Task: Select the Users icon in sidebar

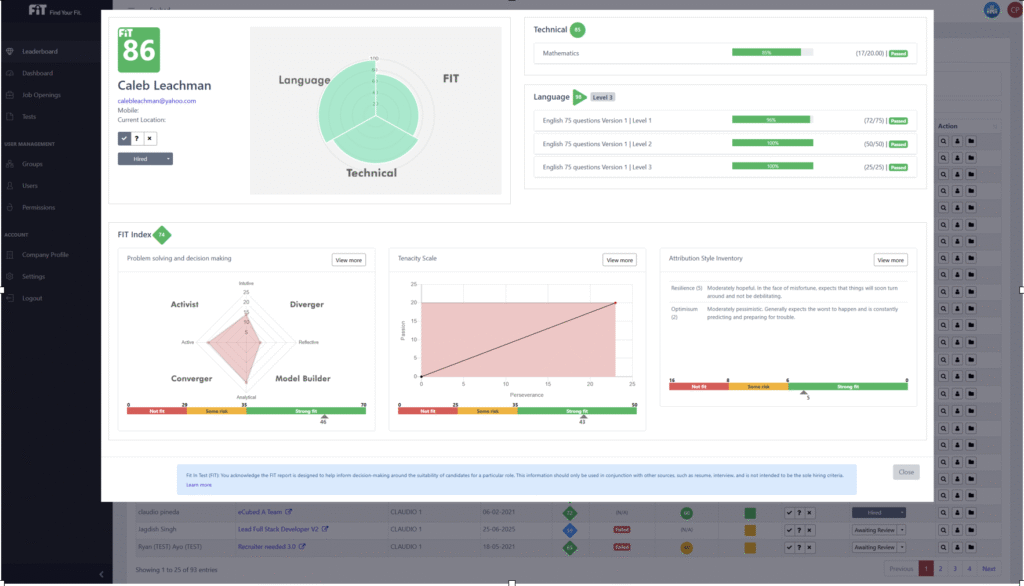Action: click(35, 185)
